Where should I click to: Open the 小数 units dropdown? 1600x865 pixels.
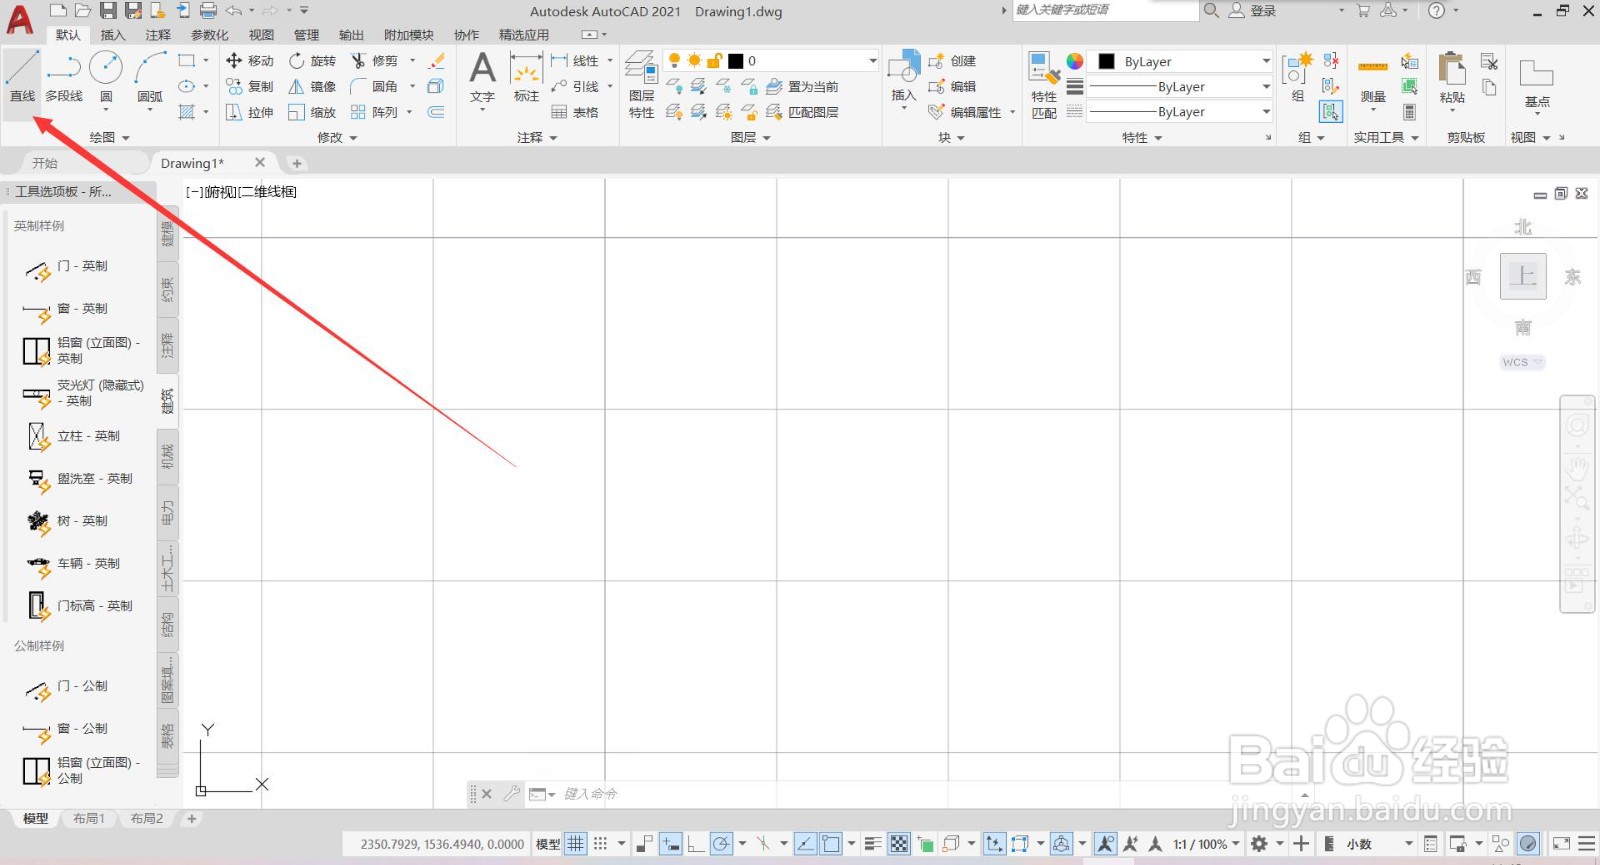tap(1379, 844)
